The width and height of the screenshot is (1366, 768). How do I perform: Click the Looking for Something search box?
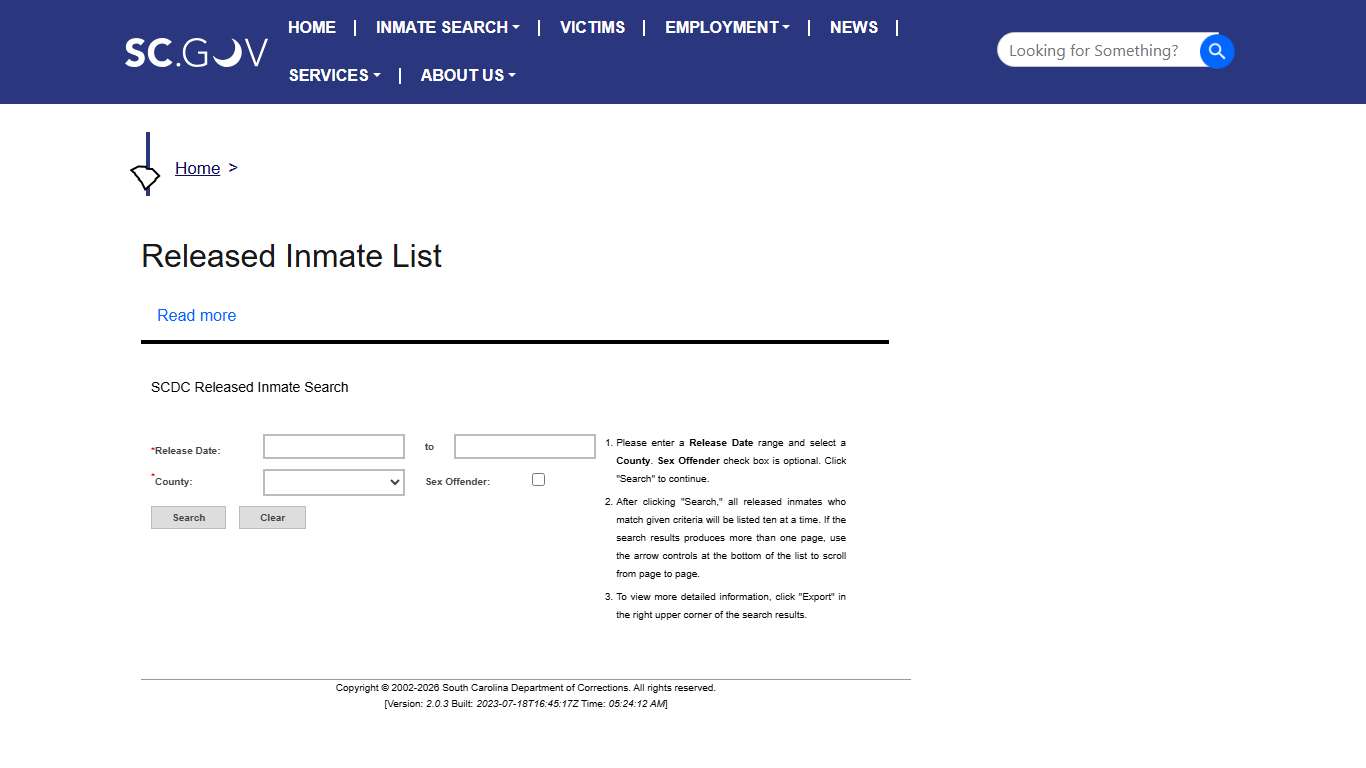pyautogui.click(x=1095, y=51)
